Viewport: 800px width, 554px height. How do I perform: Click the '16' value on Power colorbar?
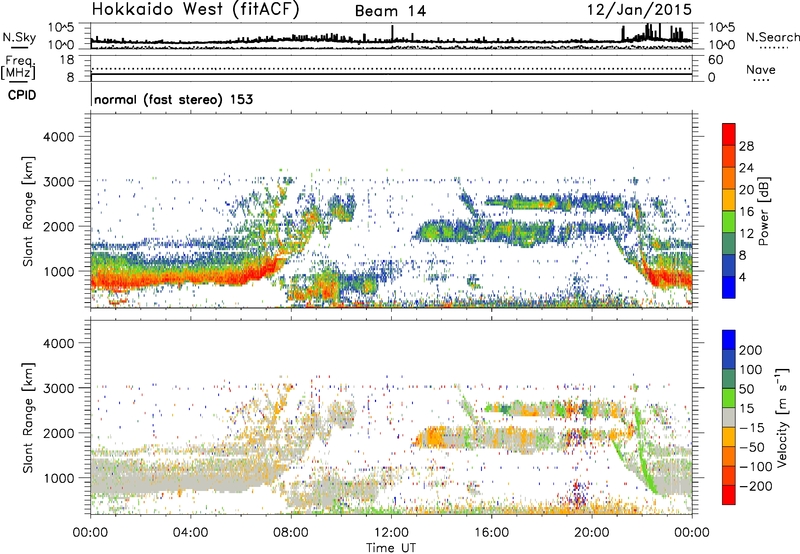[x=746, y=212]
